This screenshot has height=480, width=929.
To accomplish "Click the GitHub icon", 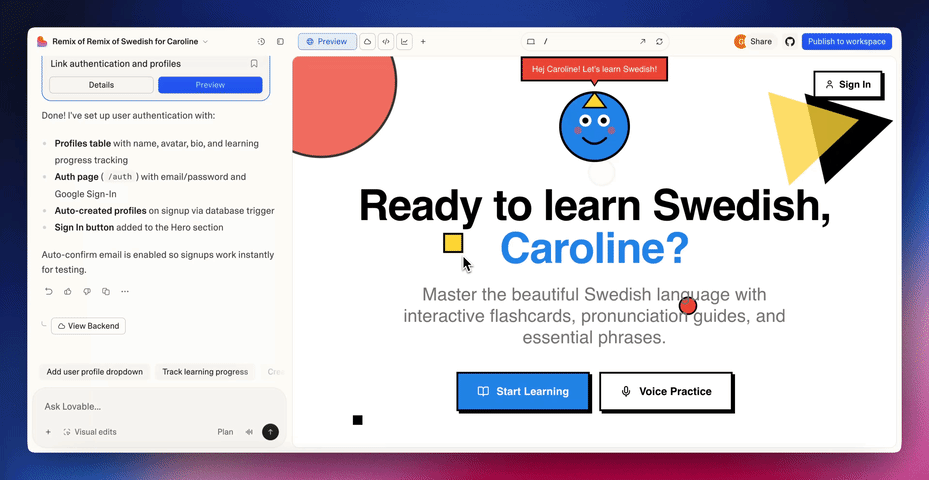I will [x=789, y=42].
